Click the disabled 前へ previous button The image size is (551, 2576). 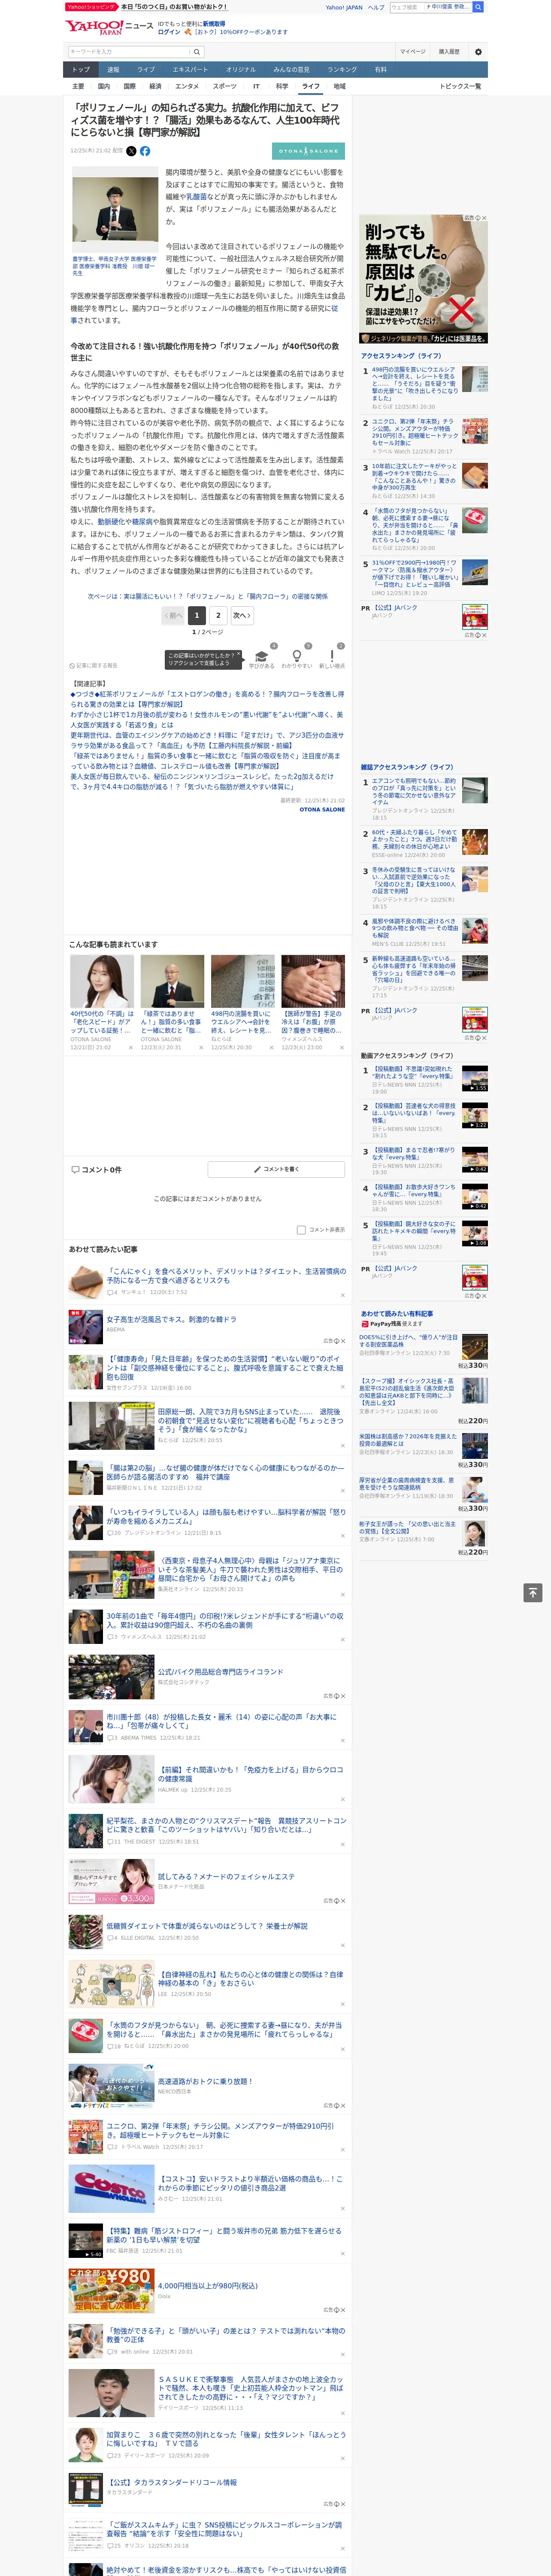173,616
